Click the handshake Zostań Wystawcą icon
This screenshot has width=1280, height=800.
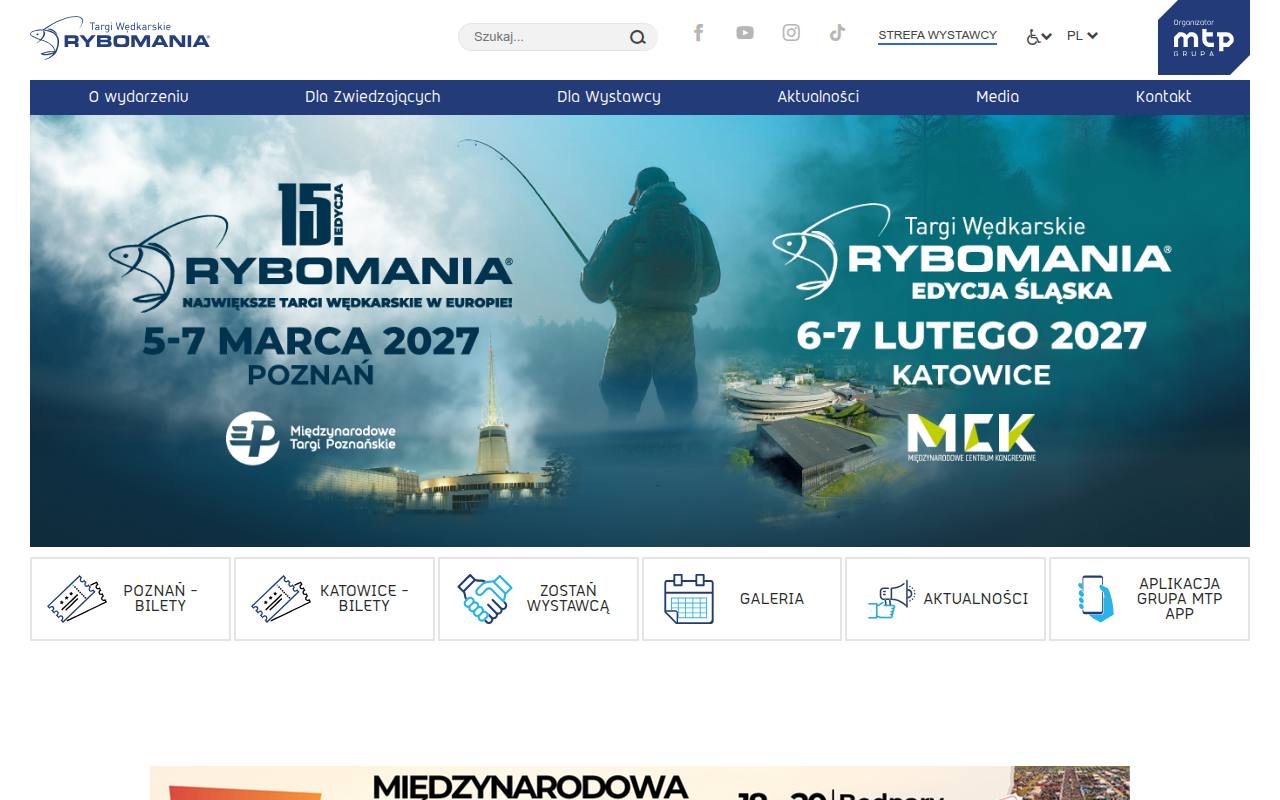(485, 599)
